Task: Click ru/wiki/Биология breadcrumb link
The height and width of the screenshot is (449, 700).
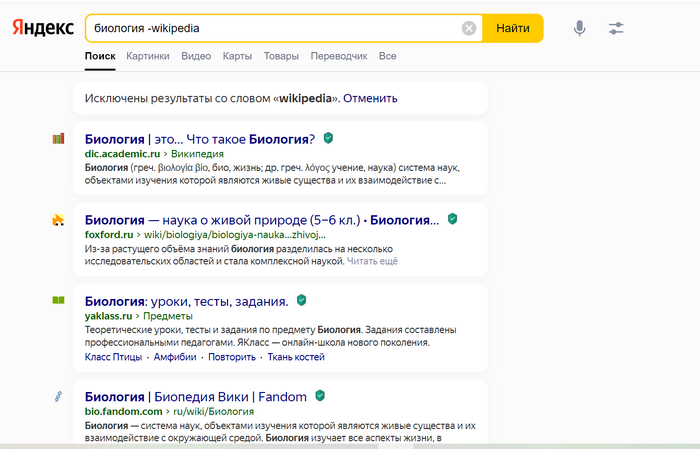Action: pos(213,412)
